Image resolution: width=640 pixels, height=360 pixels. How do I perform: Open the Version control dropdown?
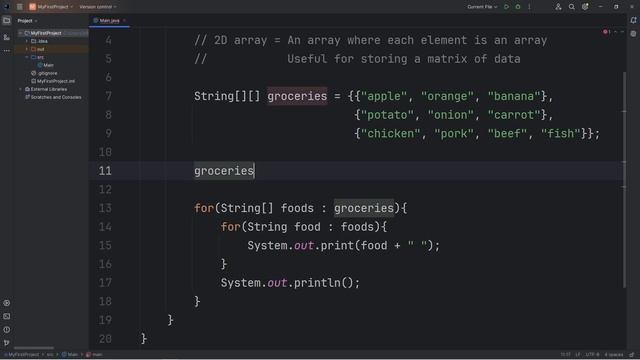(98, 7)
